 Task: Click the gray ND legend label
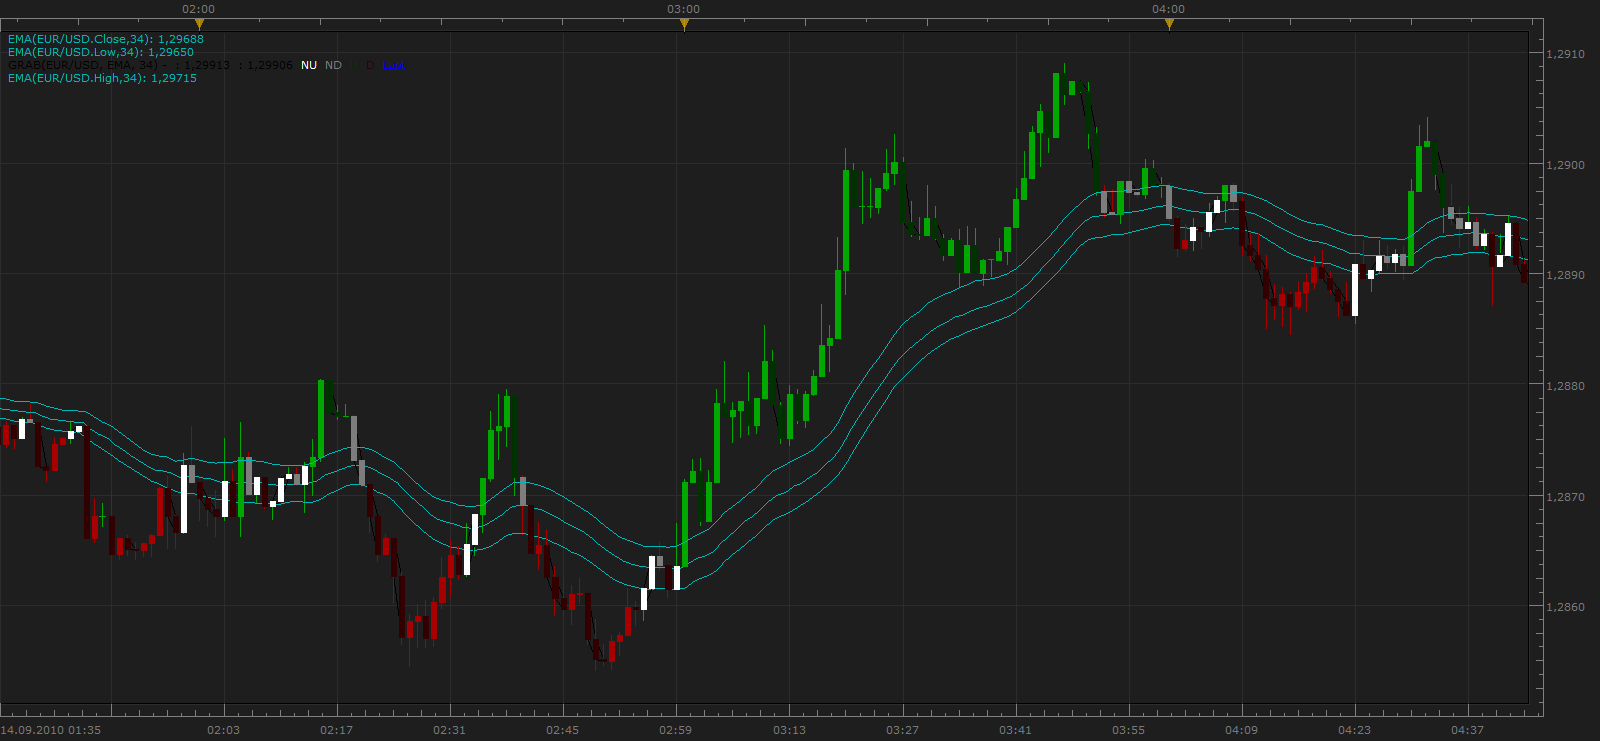point(333,65)
